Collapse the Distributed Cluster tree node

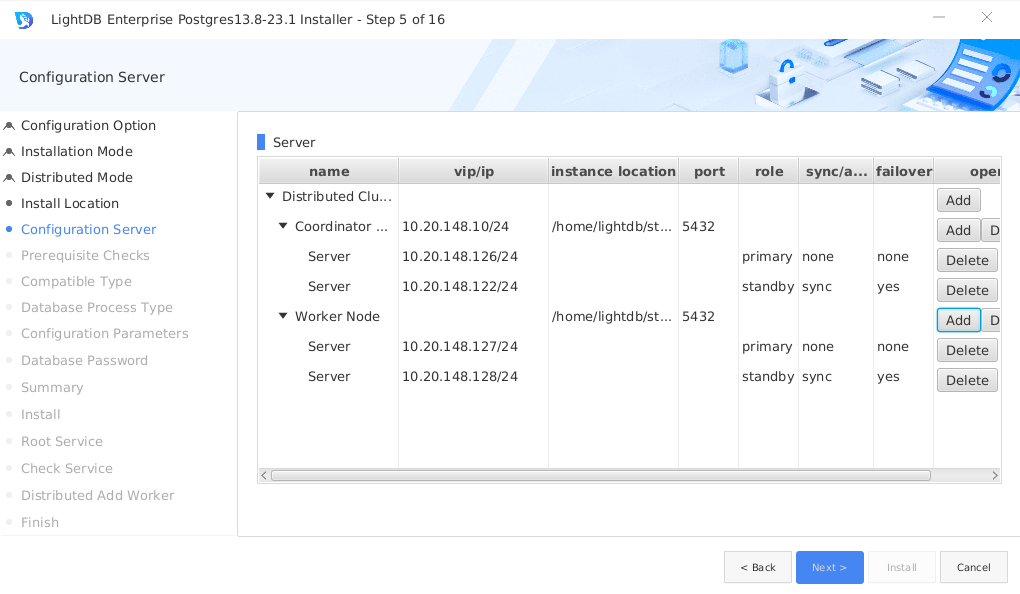click(x=270, y=196)
